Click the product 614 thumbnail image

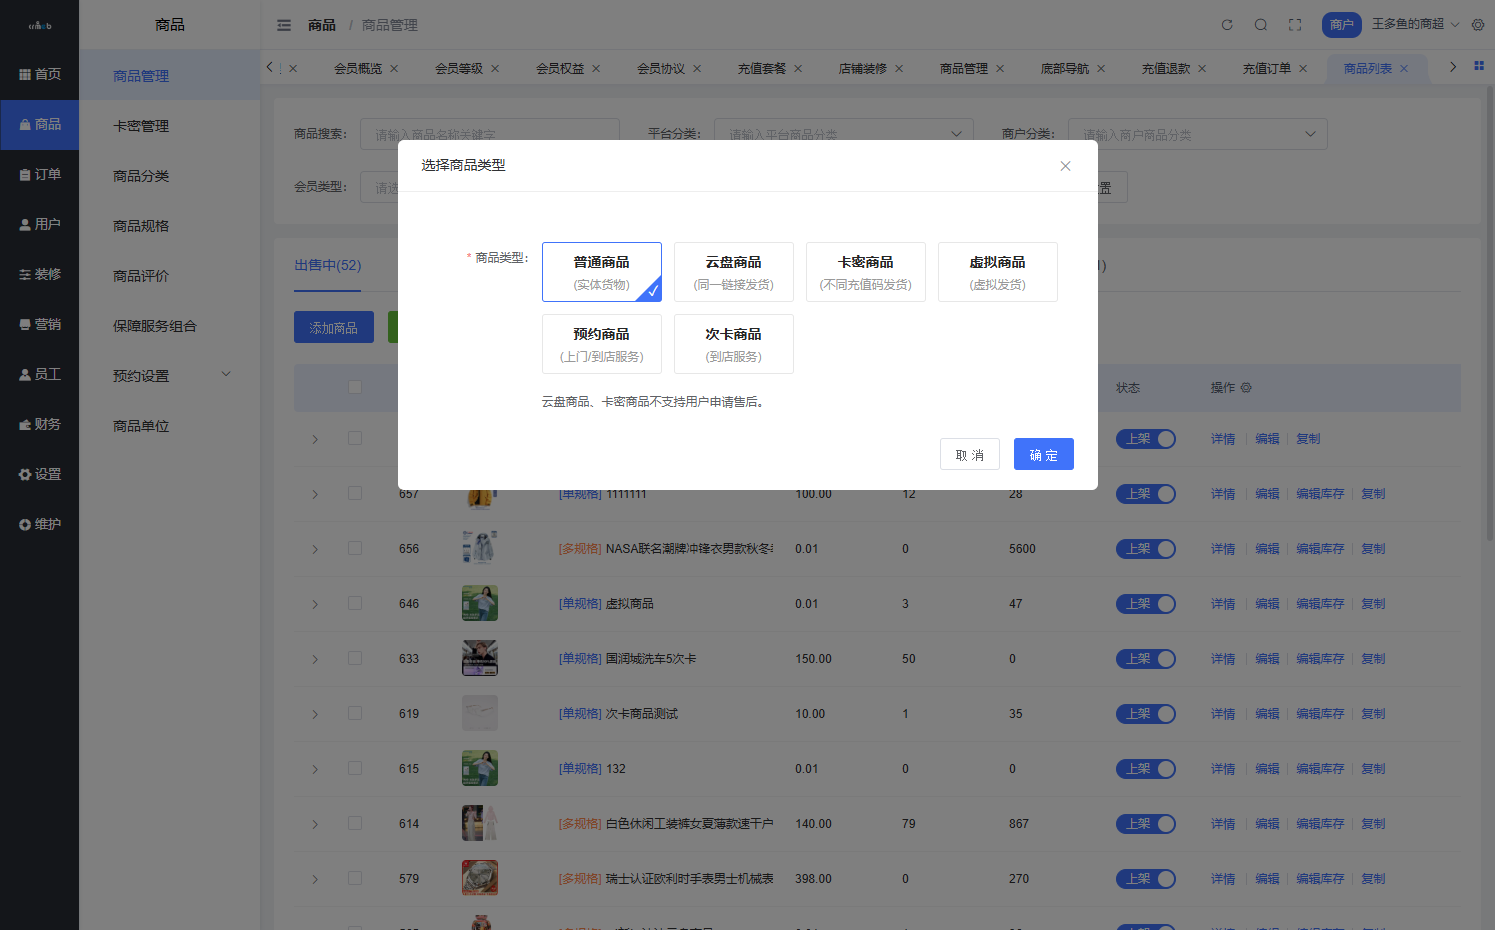pos(480,823)
